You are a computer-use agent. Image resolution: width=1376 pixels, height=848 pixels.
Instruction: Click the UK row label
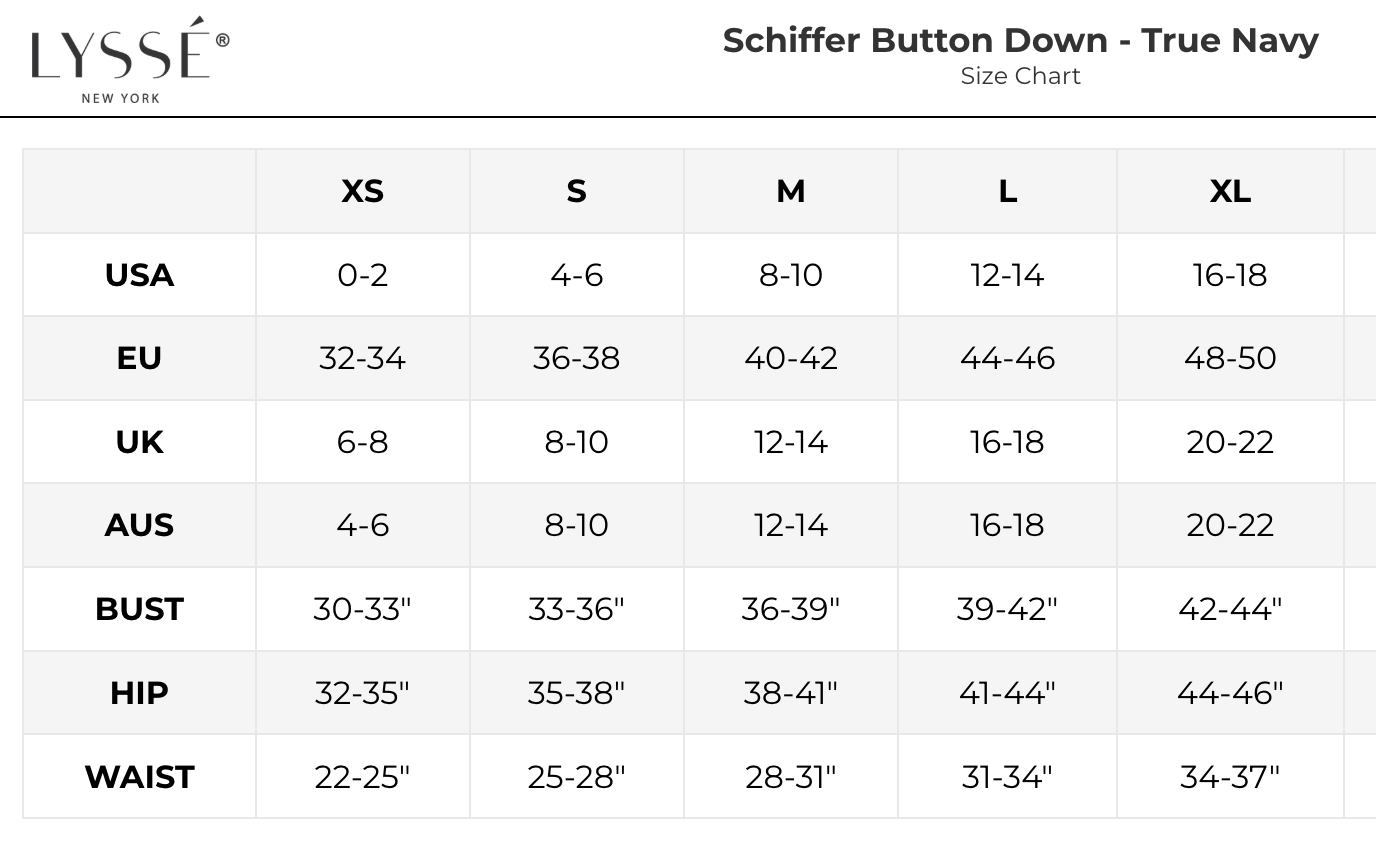139,442
